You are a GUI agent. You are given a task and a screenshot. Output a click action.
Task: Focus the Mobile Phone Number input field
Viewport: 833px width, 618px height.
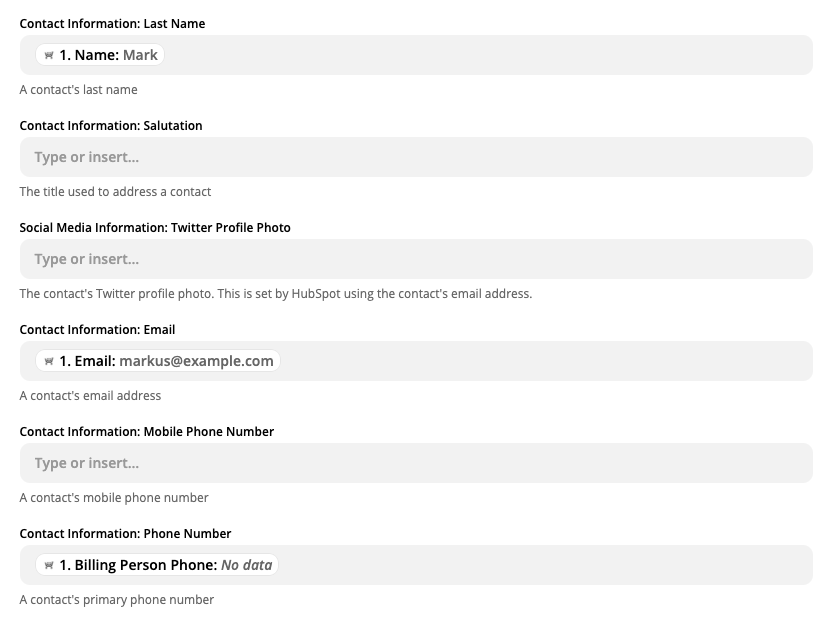click(x=416, y=463)
